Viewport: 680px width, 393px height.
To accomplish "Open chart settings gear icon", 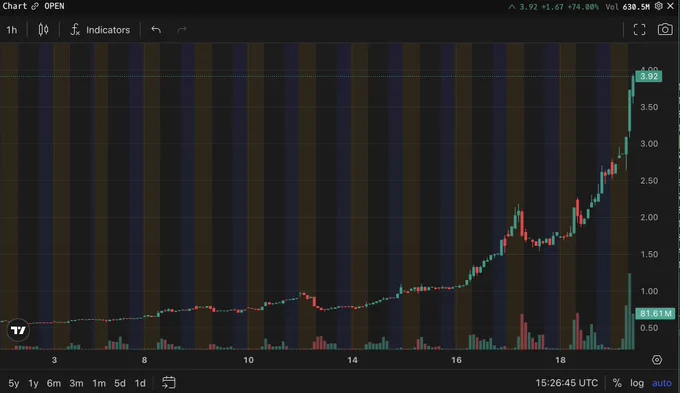I will click(659, 6).
